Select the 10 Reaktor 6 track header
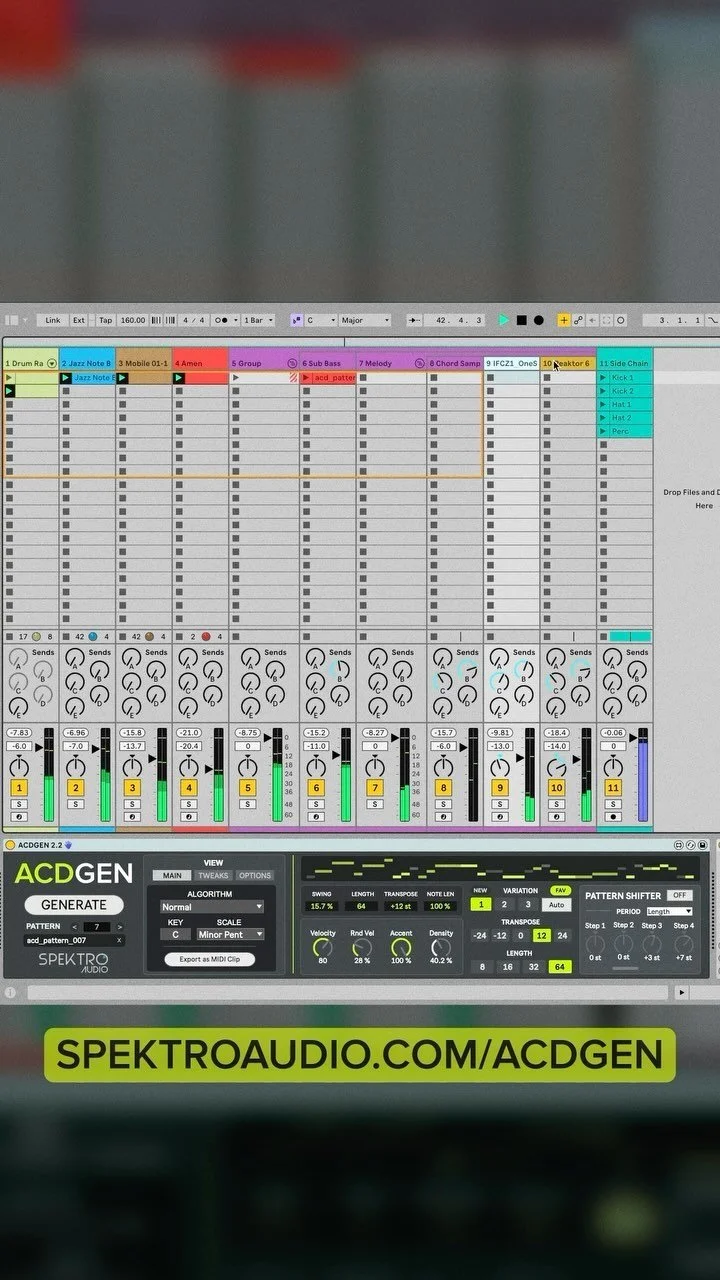 coord(568,363)
